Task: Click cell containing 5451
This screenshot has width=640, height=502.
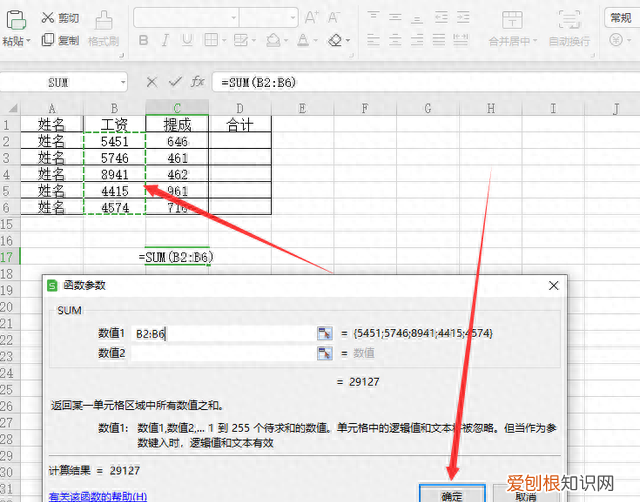Action: click(115, 141)
